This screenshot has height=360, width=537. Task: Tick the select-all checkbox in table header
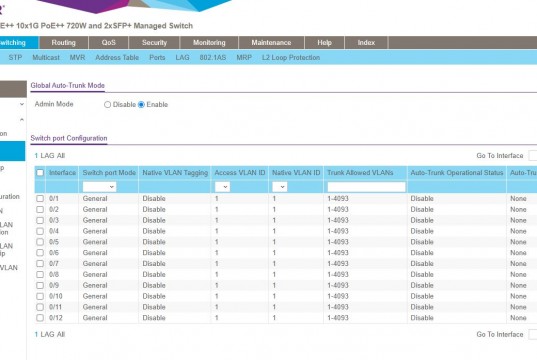point(40,173)
